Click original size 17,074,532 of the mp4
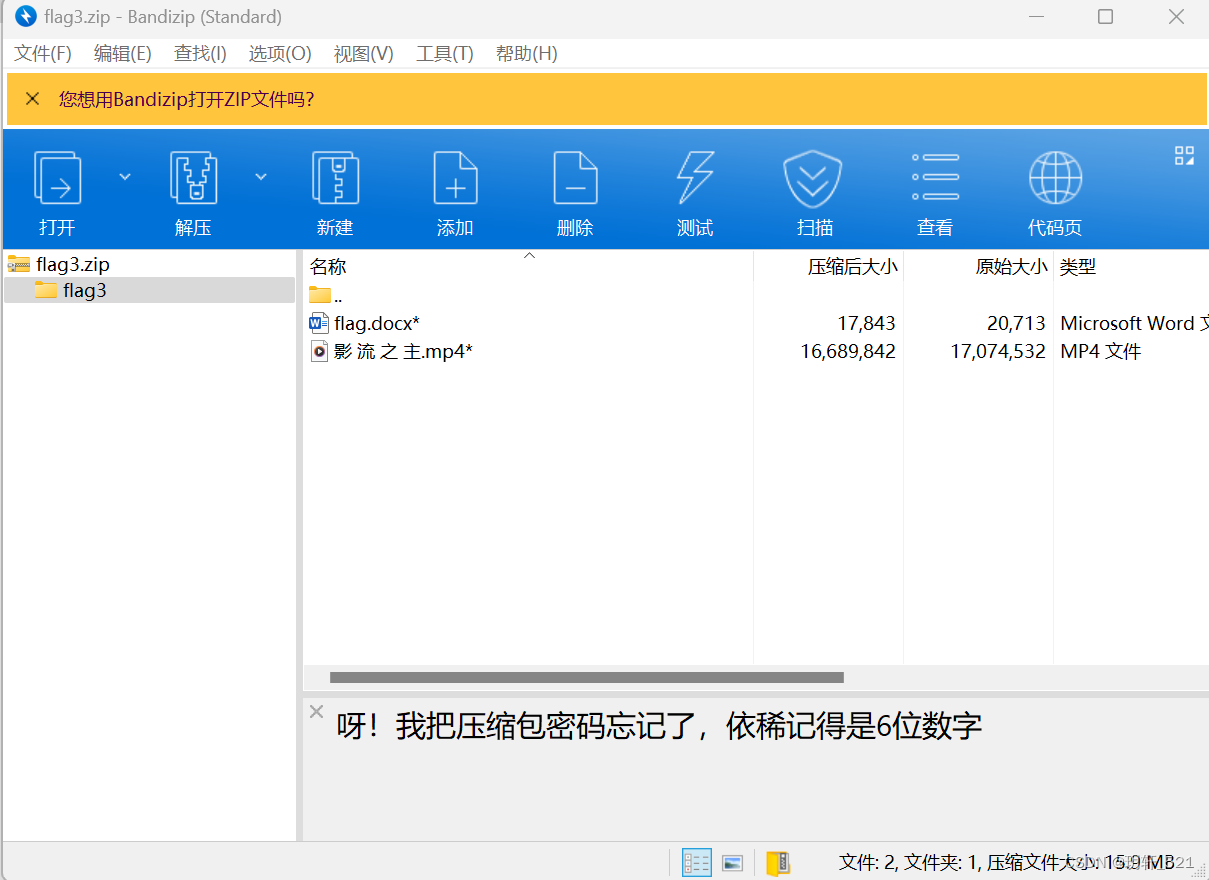Viewport: 1209px width, 880px height. tap(998, 351)
